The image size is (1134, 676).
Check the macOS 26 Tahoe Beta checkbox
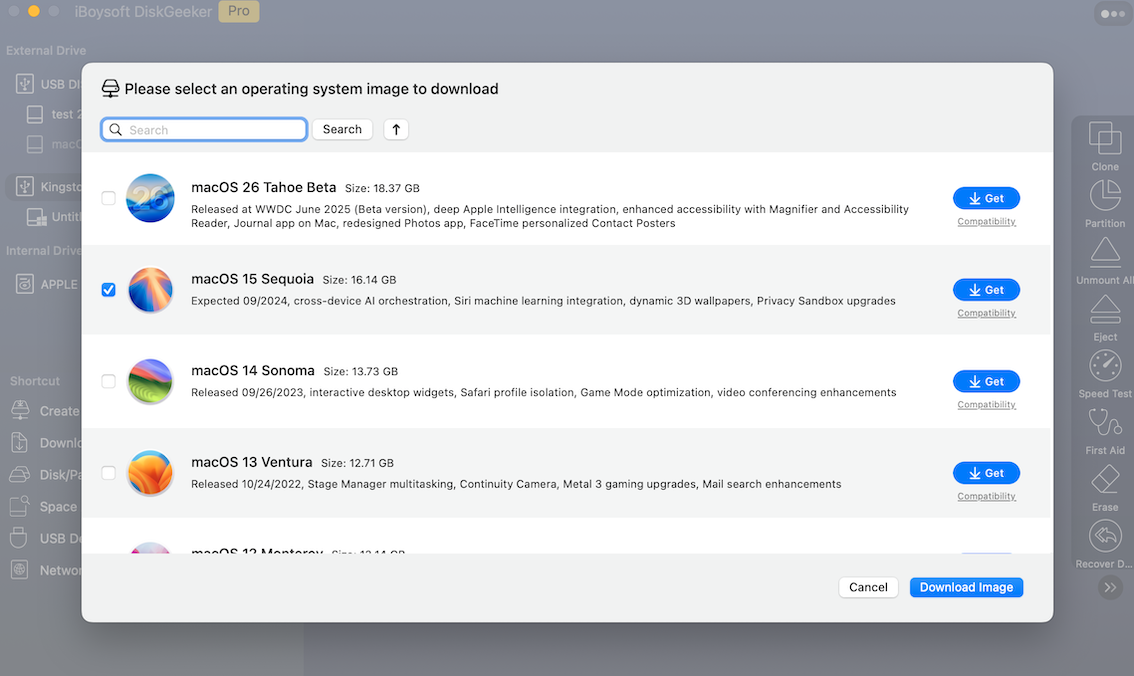[108, 198]
